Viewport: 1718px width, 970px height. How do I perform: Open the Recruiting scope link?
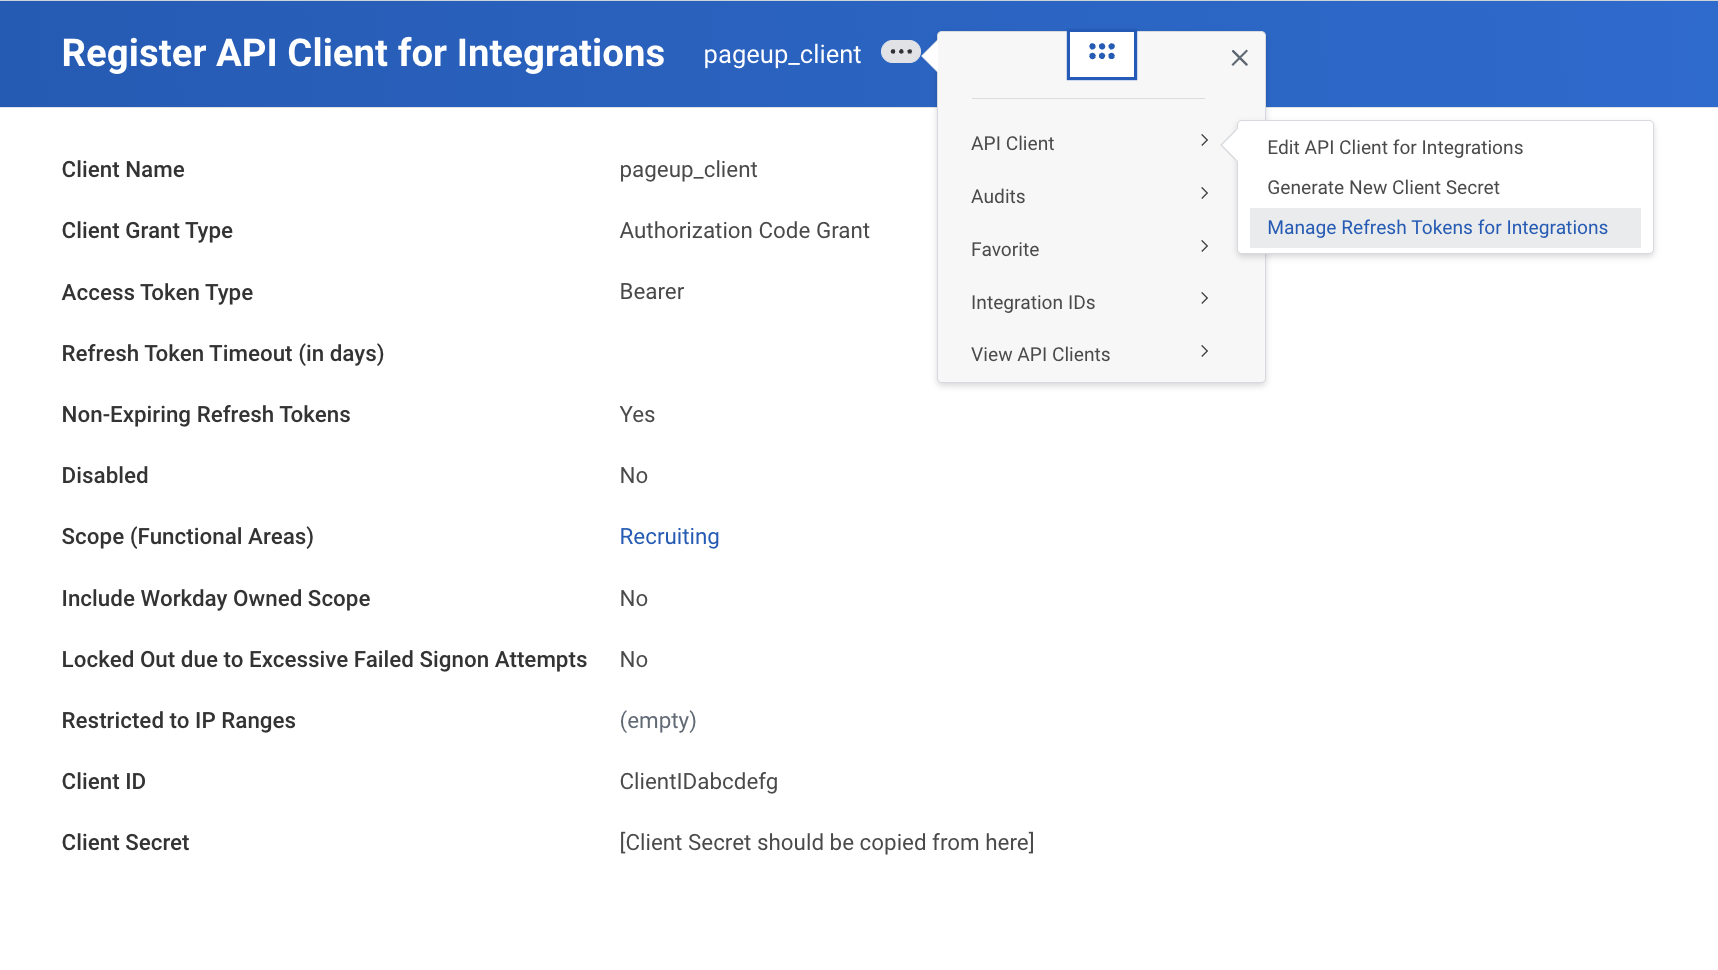point(669,537)
